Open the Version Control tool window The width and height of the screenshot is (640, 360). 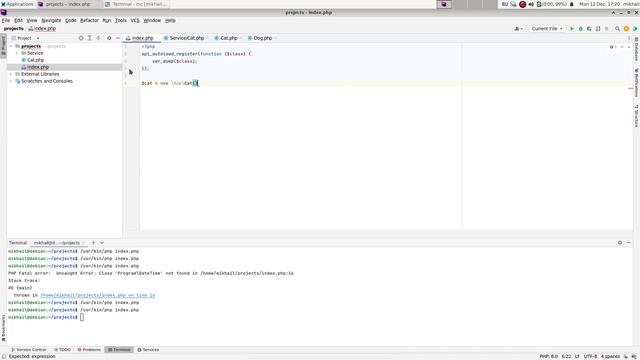pyautogui.click(x=29, y=350)
